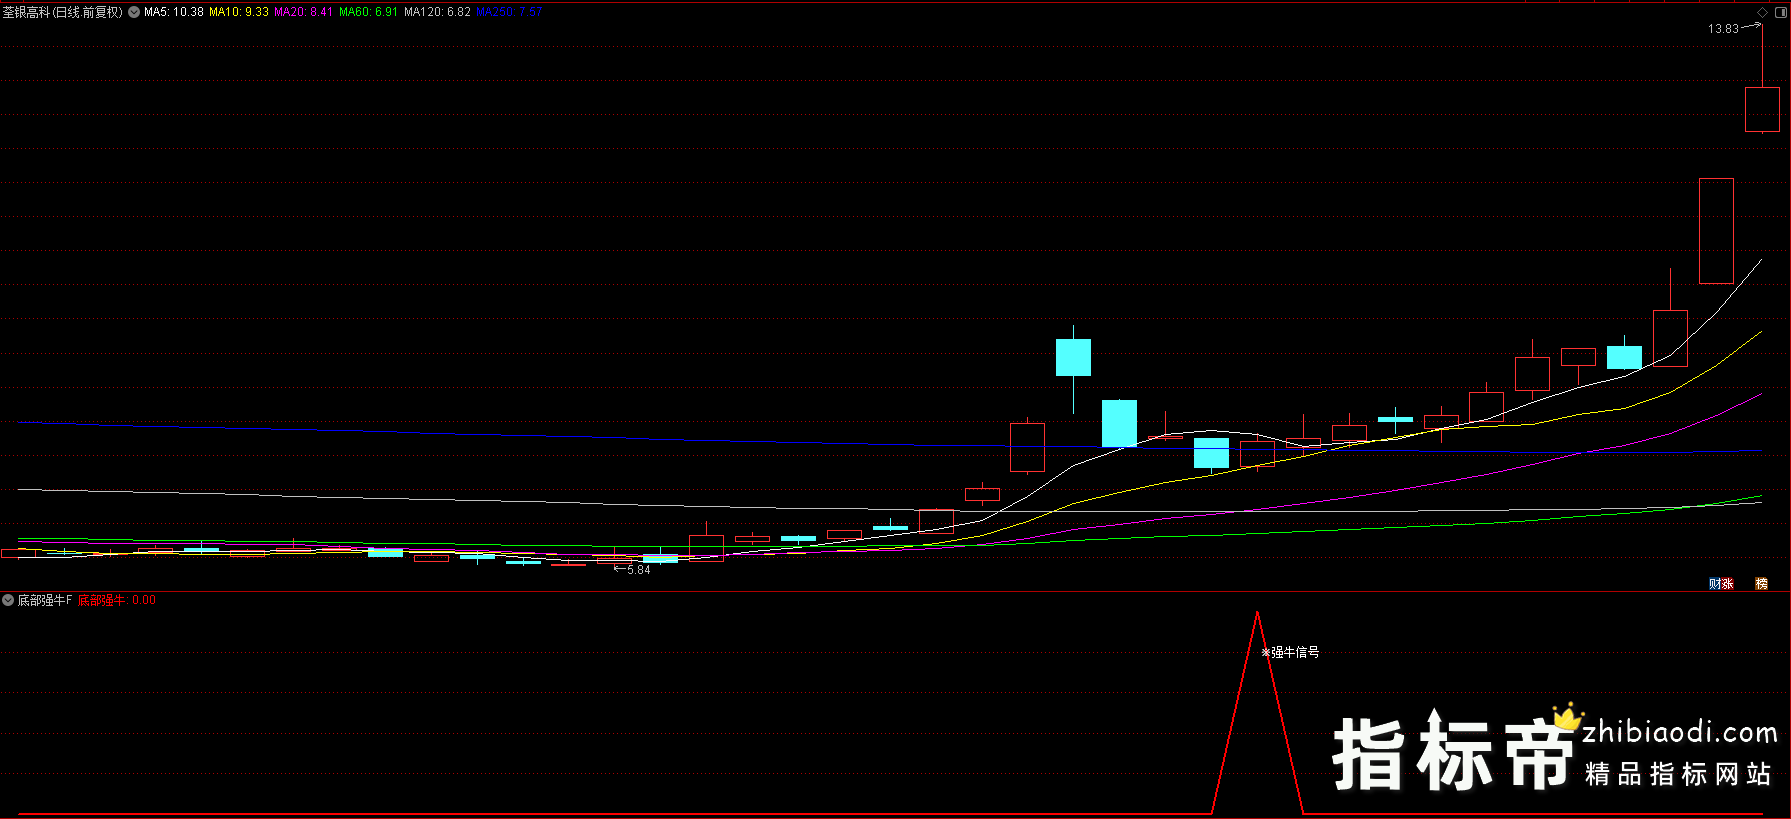Viewport: 1791px width, 819px height.
Task: Select the tall cyan candlestick after the gap up
Action: (1073, 357)
